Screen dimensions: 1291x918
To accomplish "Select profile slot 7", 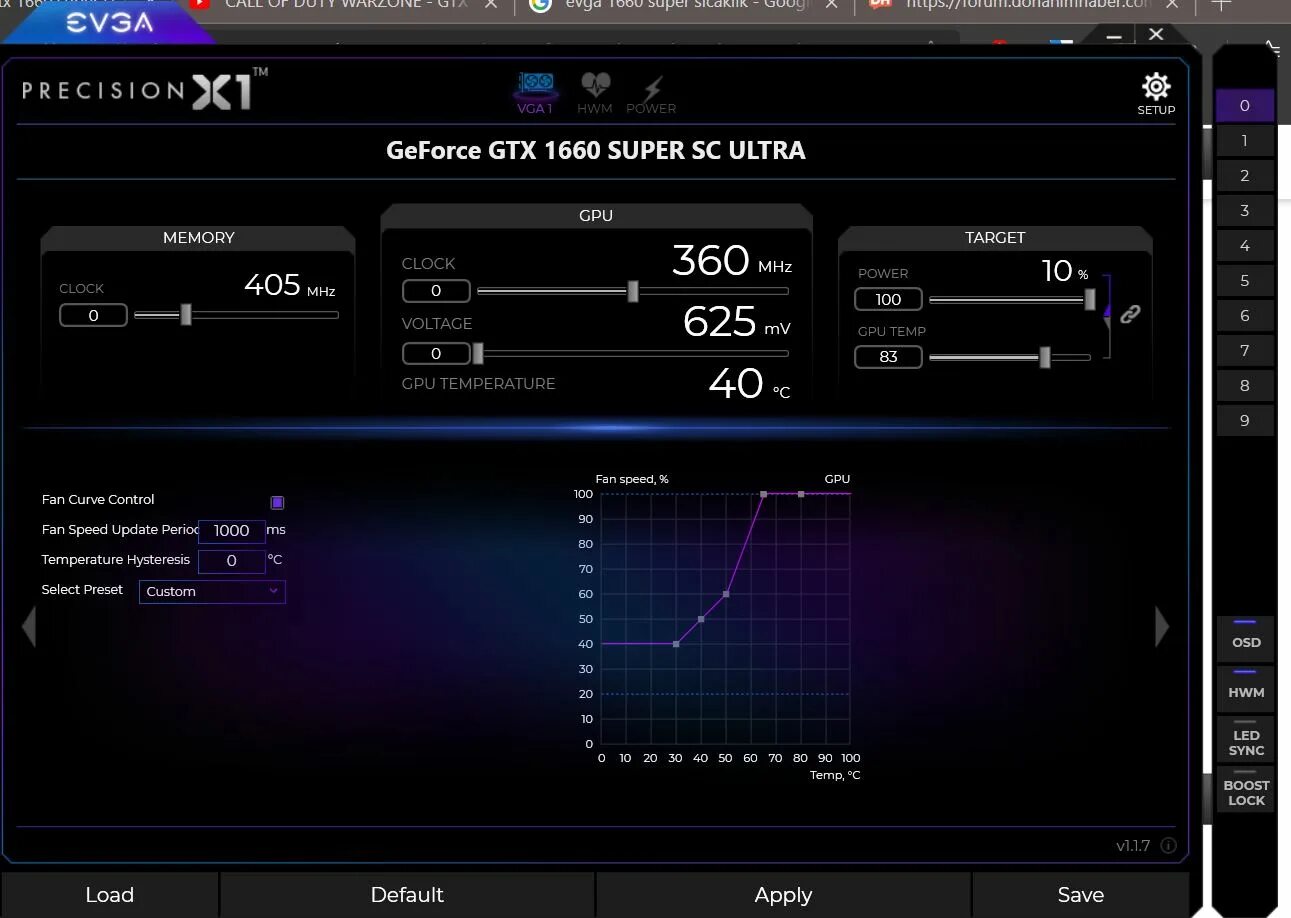I will click(x=1245, y=351).
